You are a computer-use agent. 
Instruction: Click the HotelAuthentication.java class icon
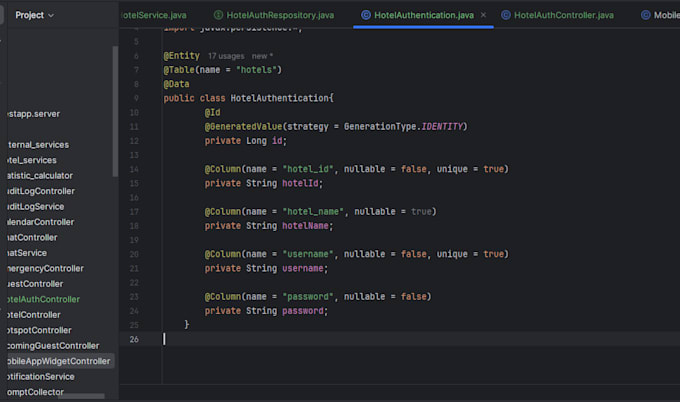366,15
